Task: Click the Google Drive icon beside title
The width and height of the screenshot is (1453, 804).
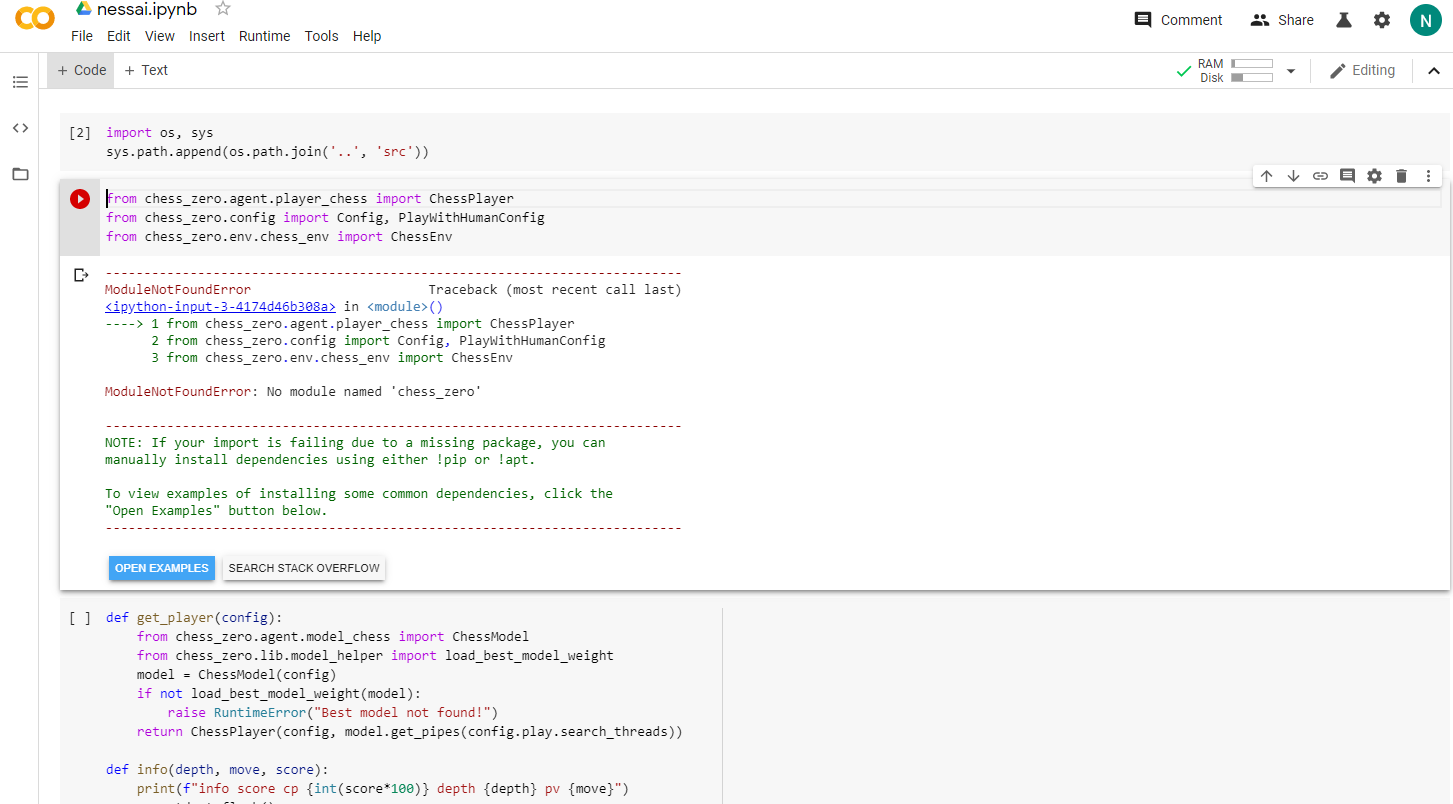Action: pyautogui.click(x=84, y=9)
